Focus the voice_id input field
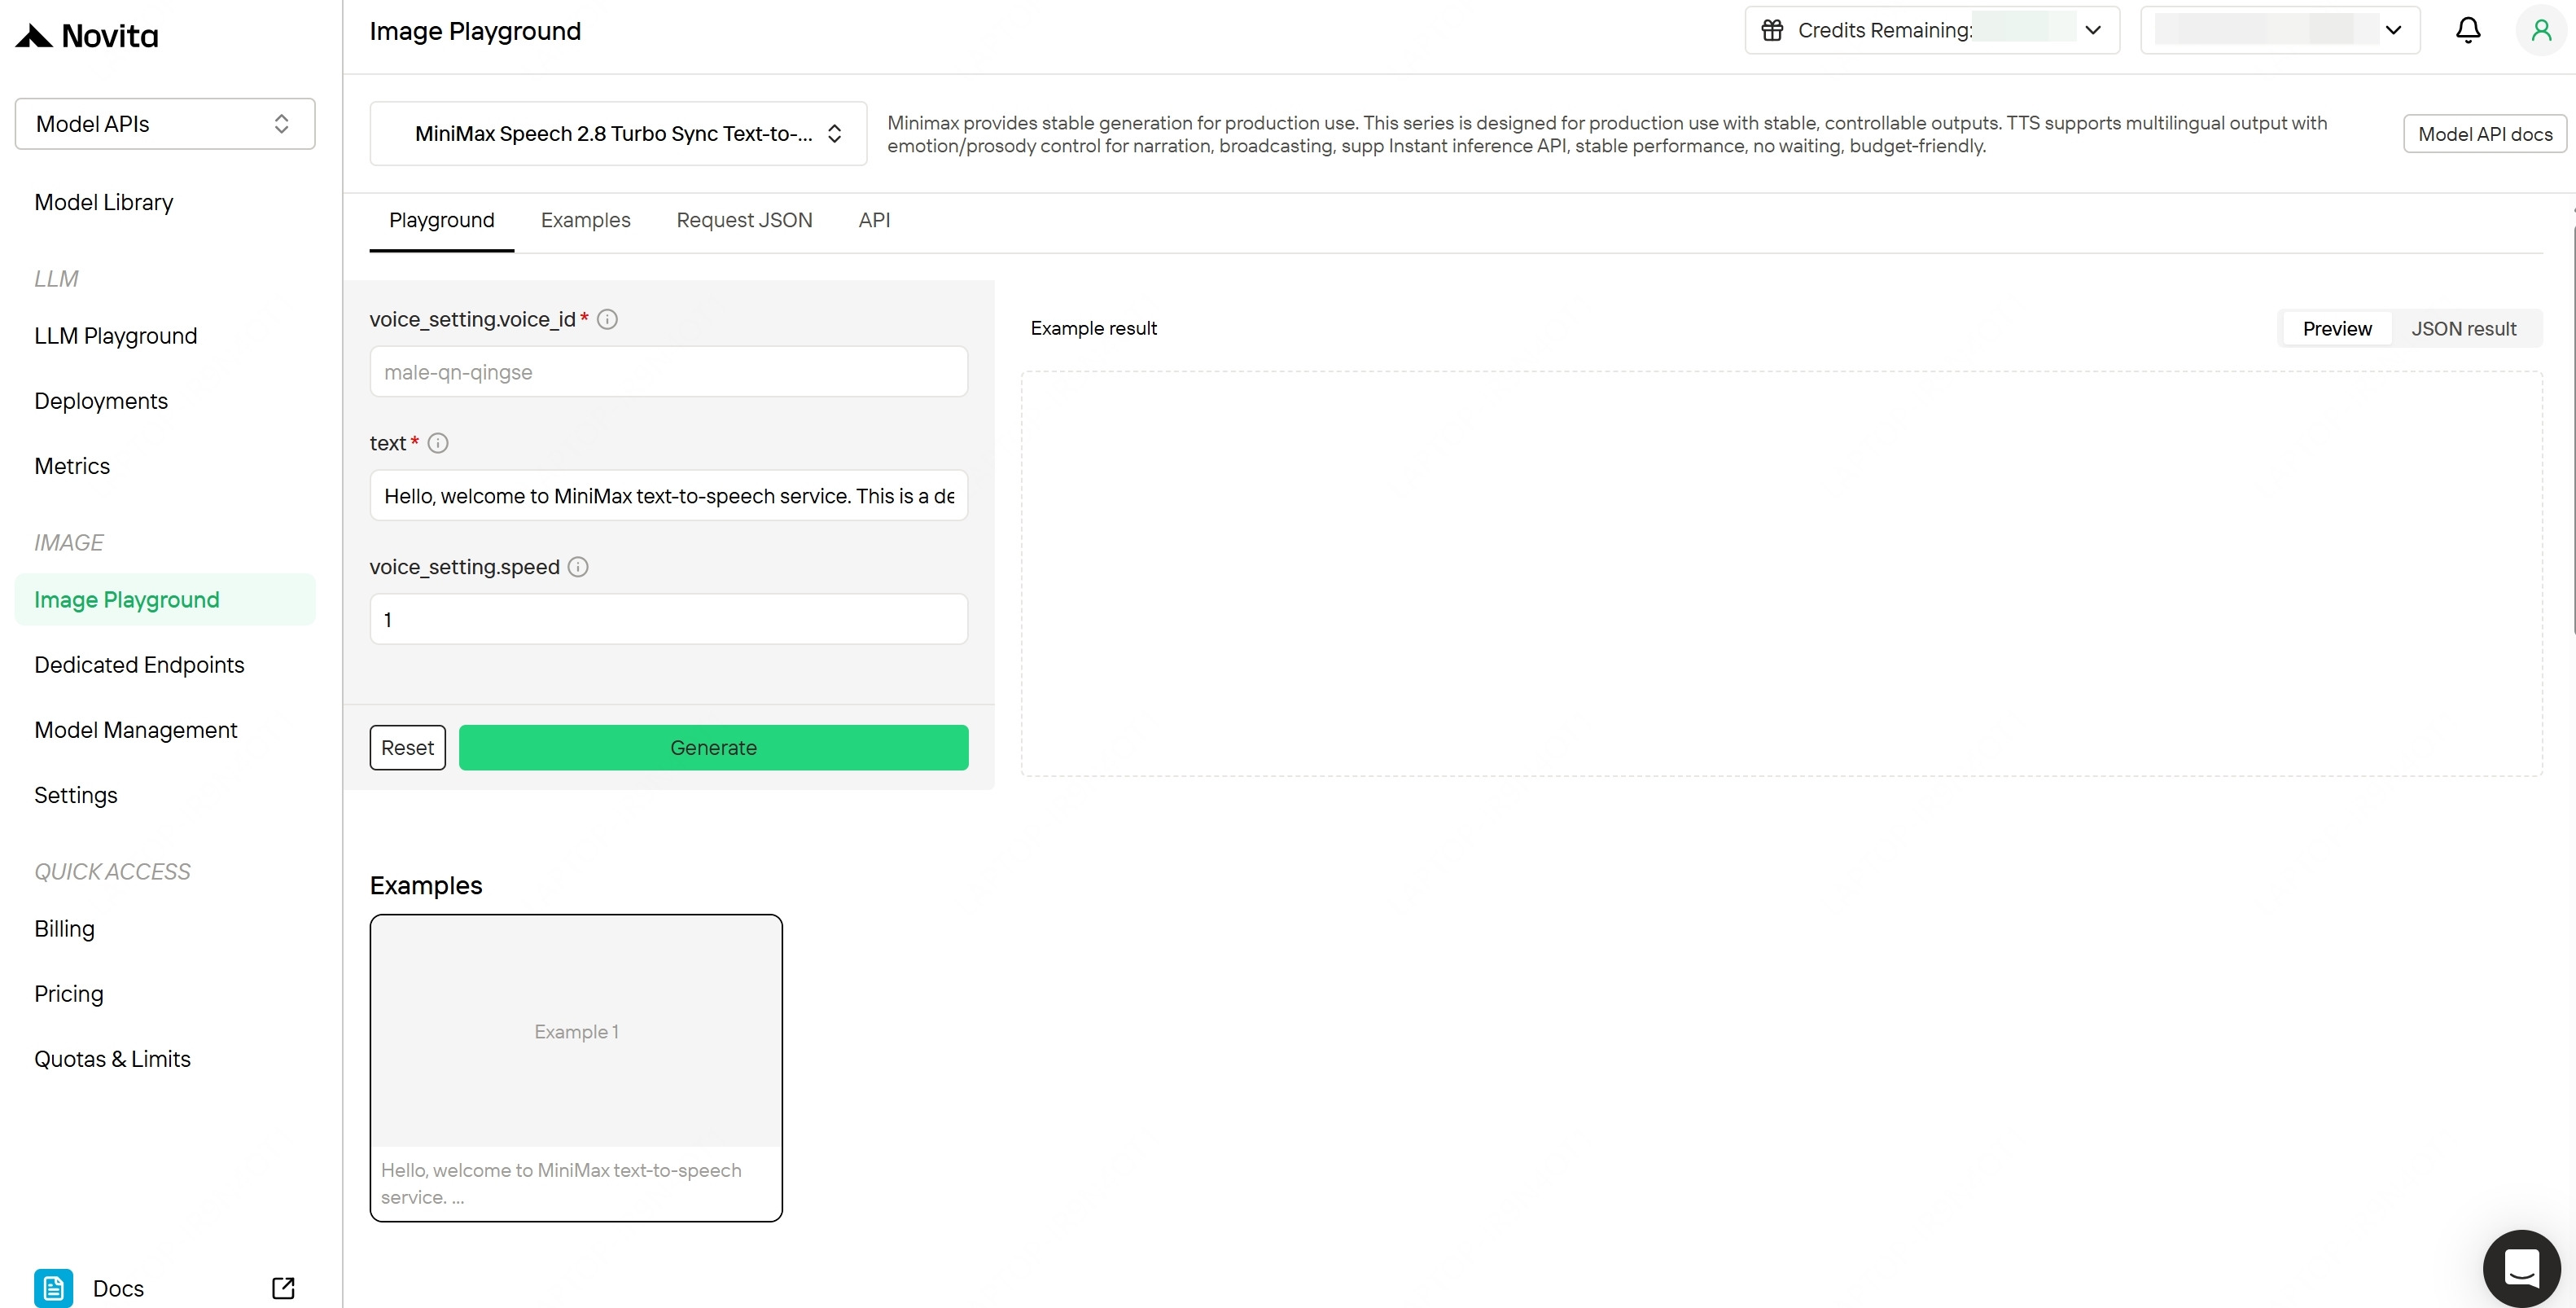 point(669,372)
